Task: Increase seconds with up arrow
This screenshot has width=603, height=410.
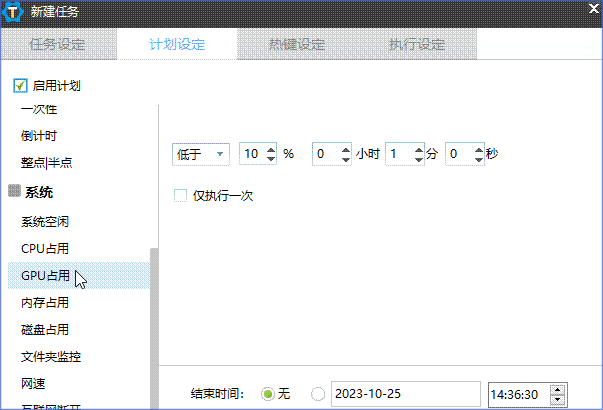Action: pos(479,150)
